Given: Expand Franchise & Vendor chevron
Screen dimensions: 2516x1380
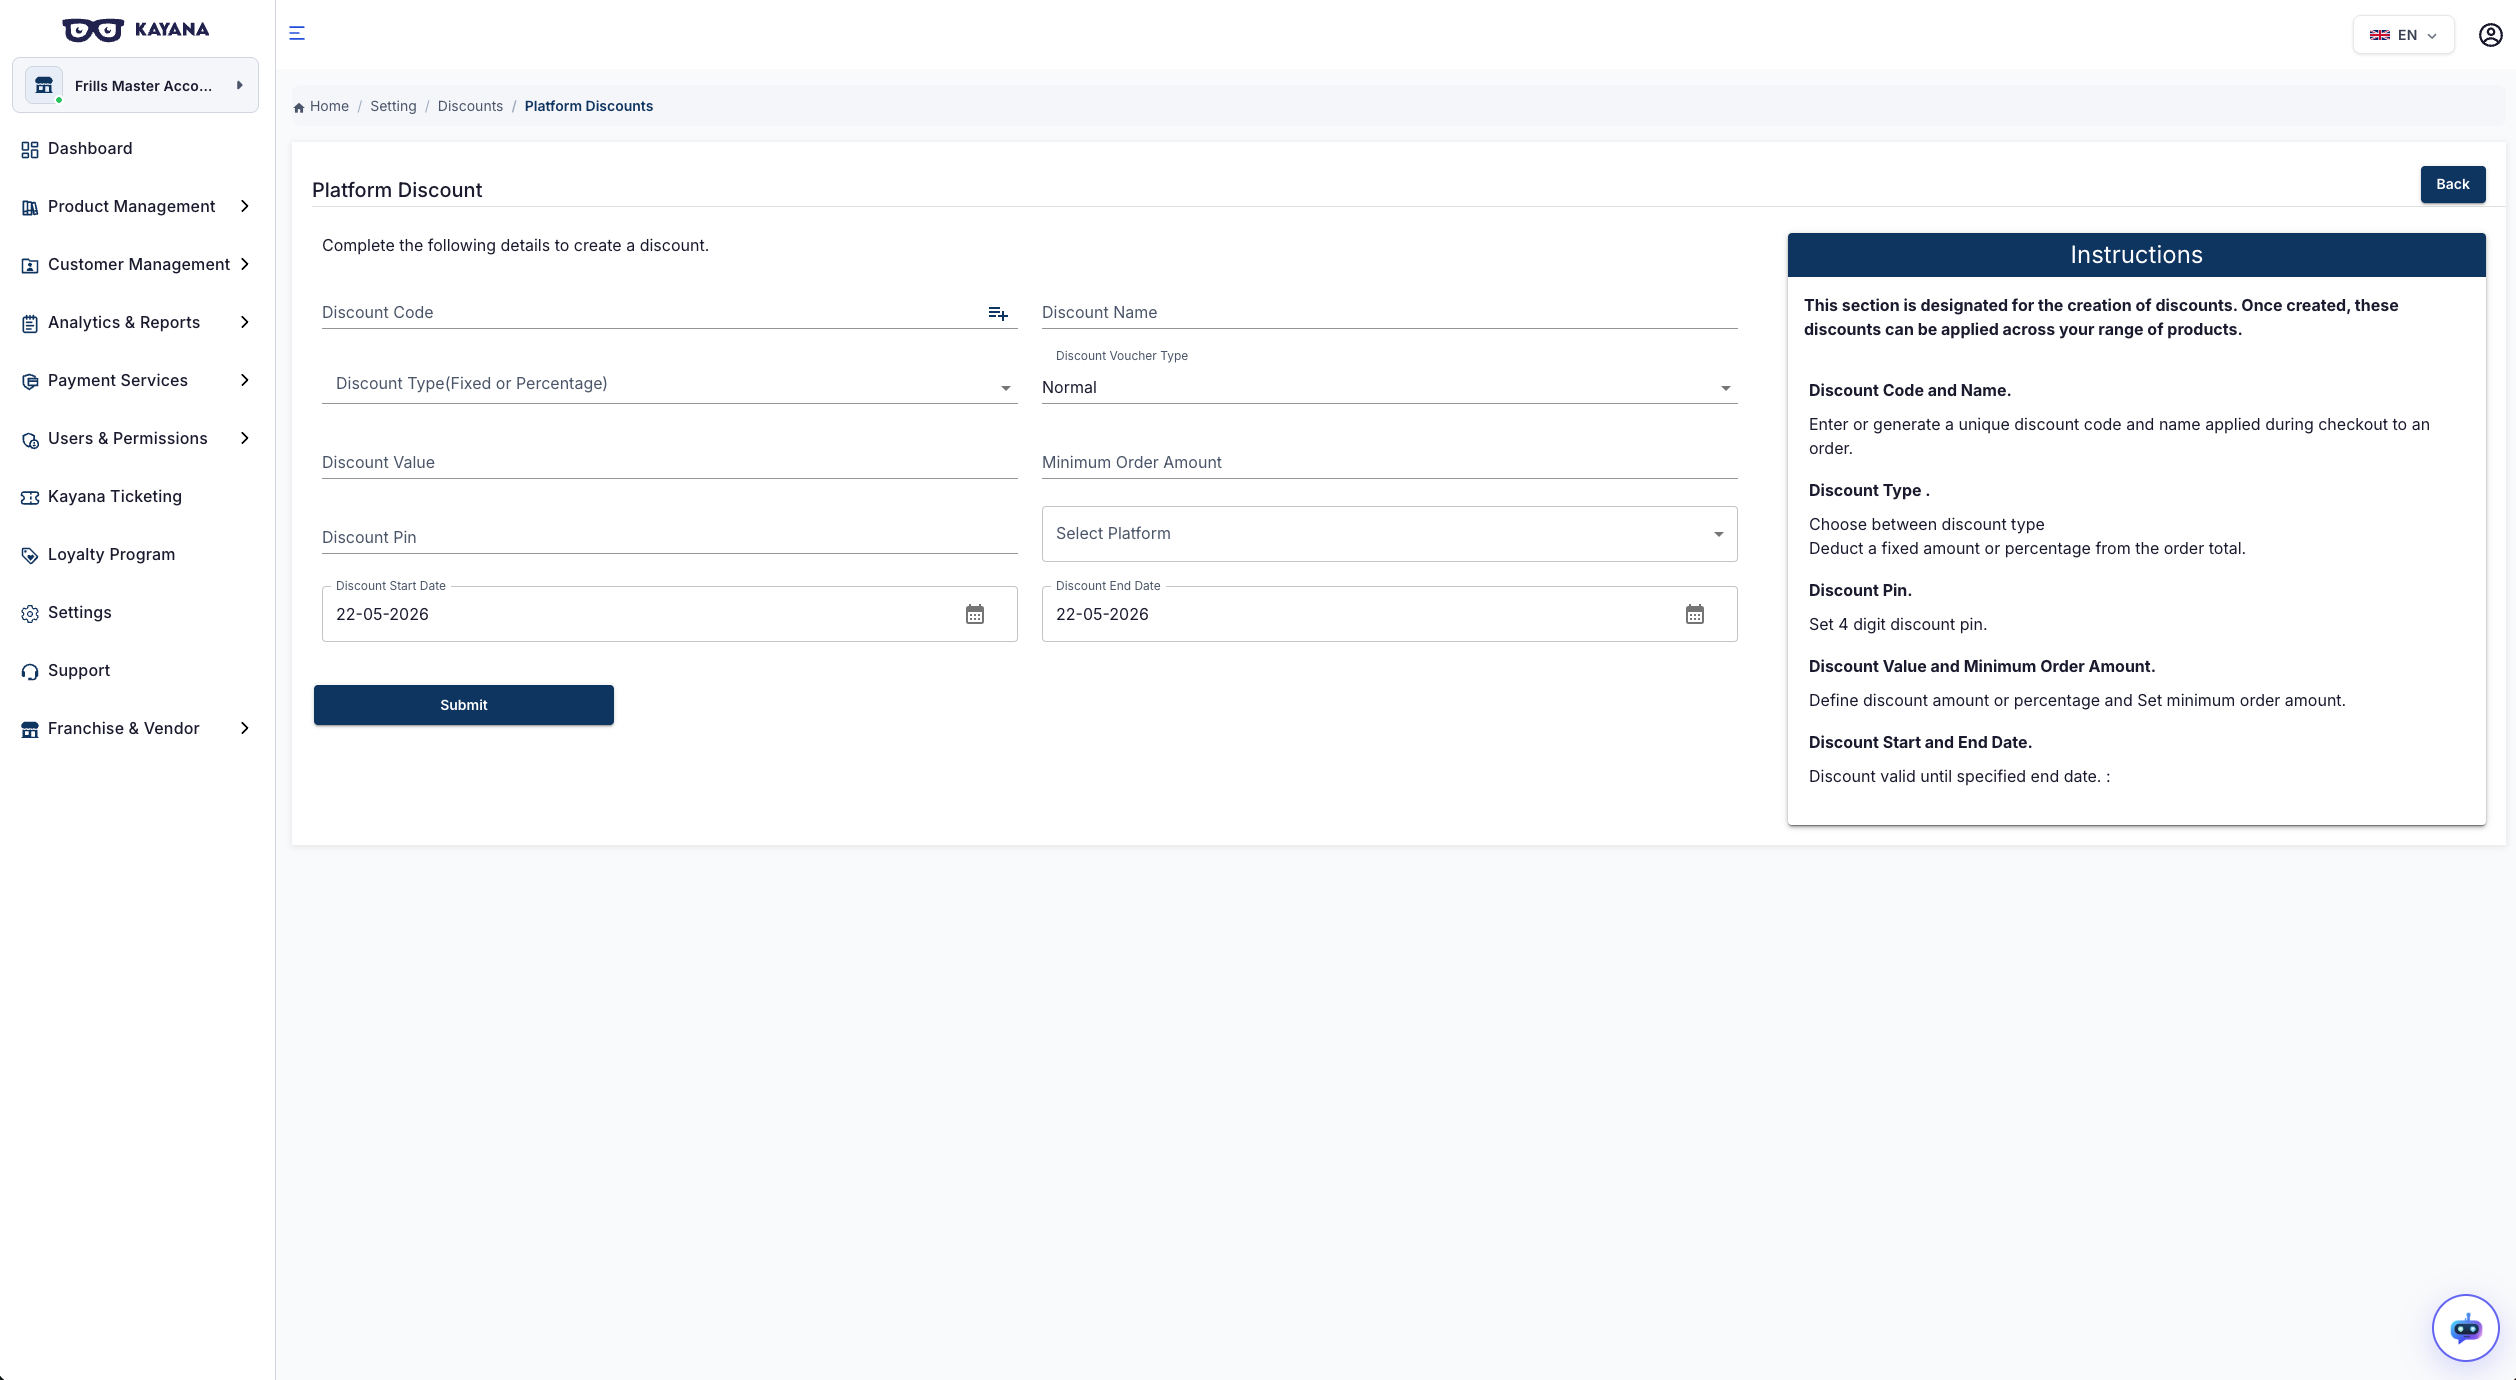Looking at the screenshot, I should [x=245, y=728].
